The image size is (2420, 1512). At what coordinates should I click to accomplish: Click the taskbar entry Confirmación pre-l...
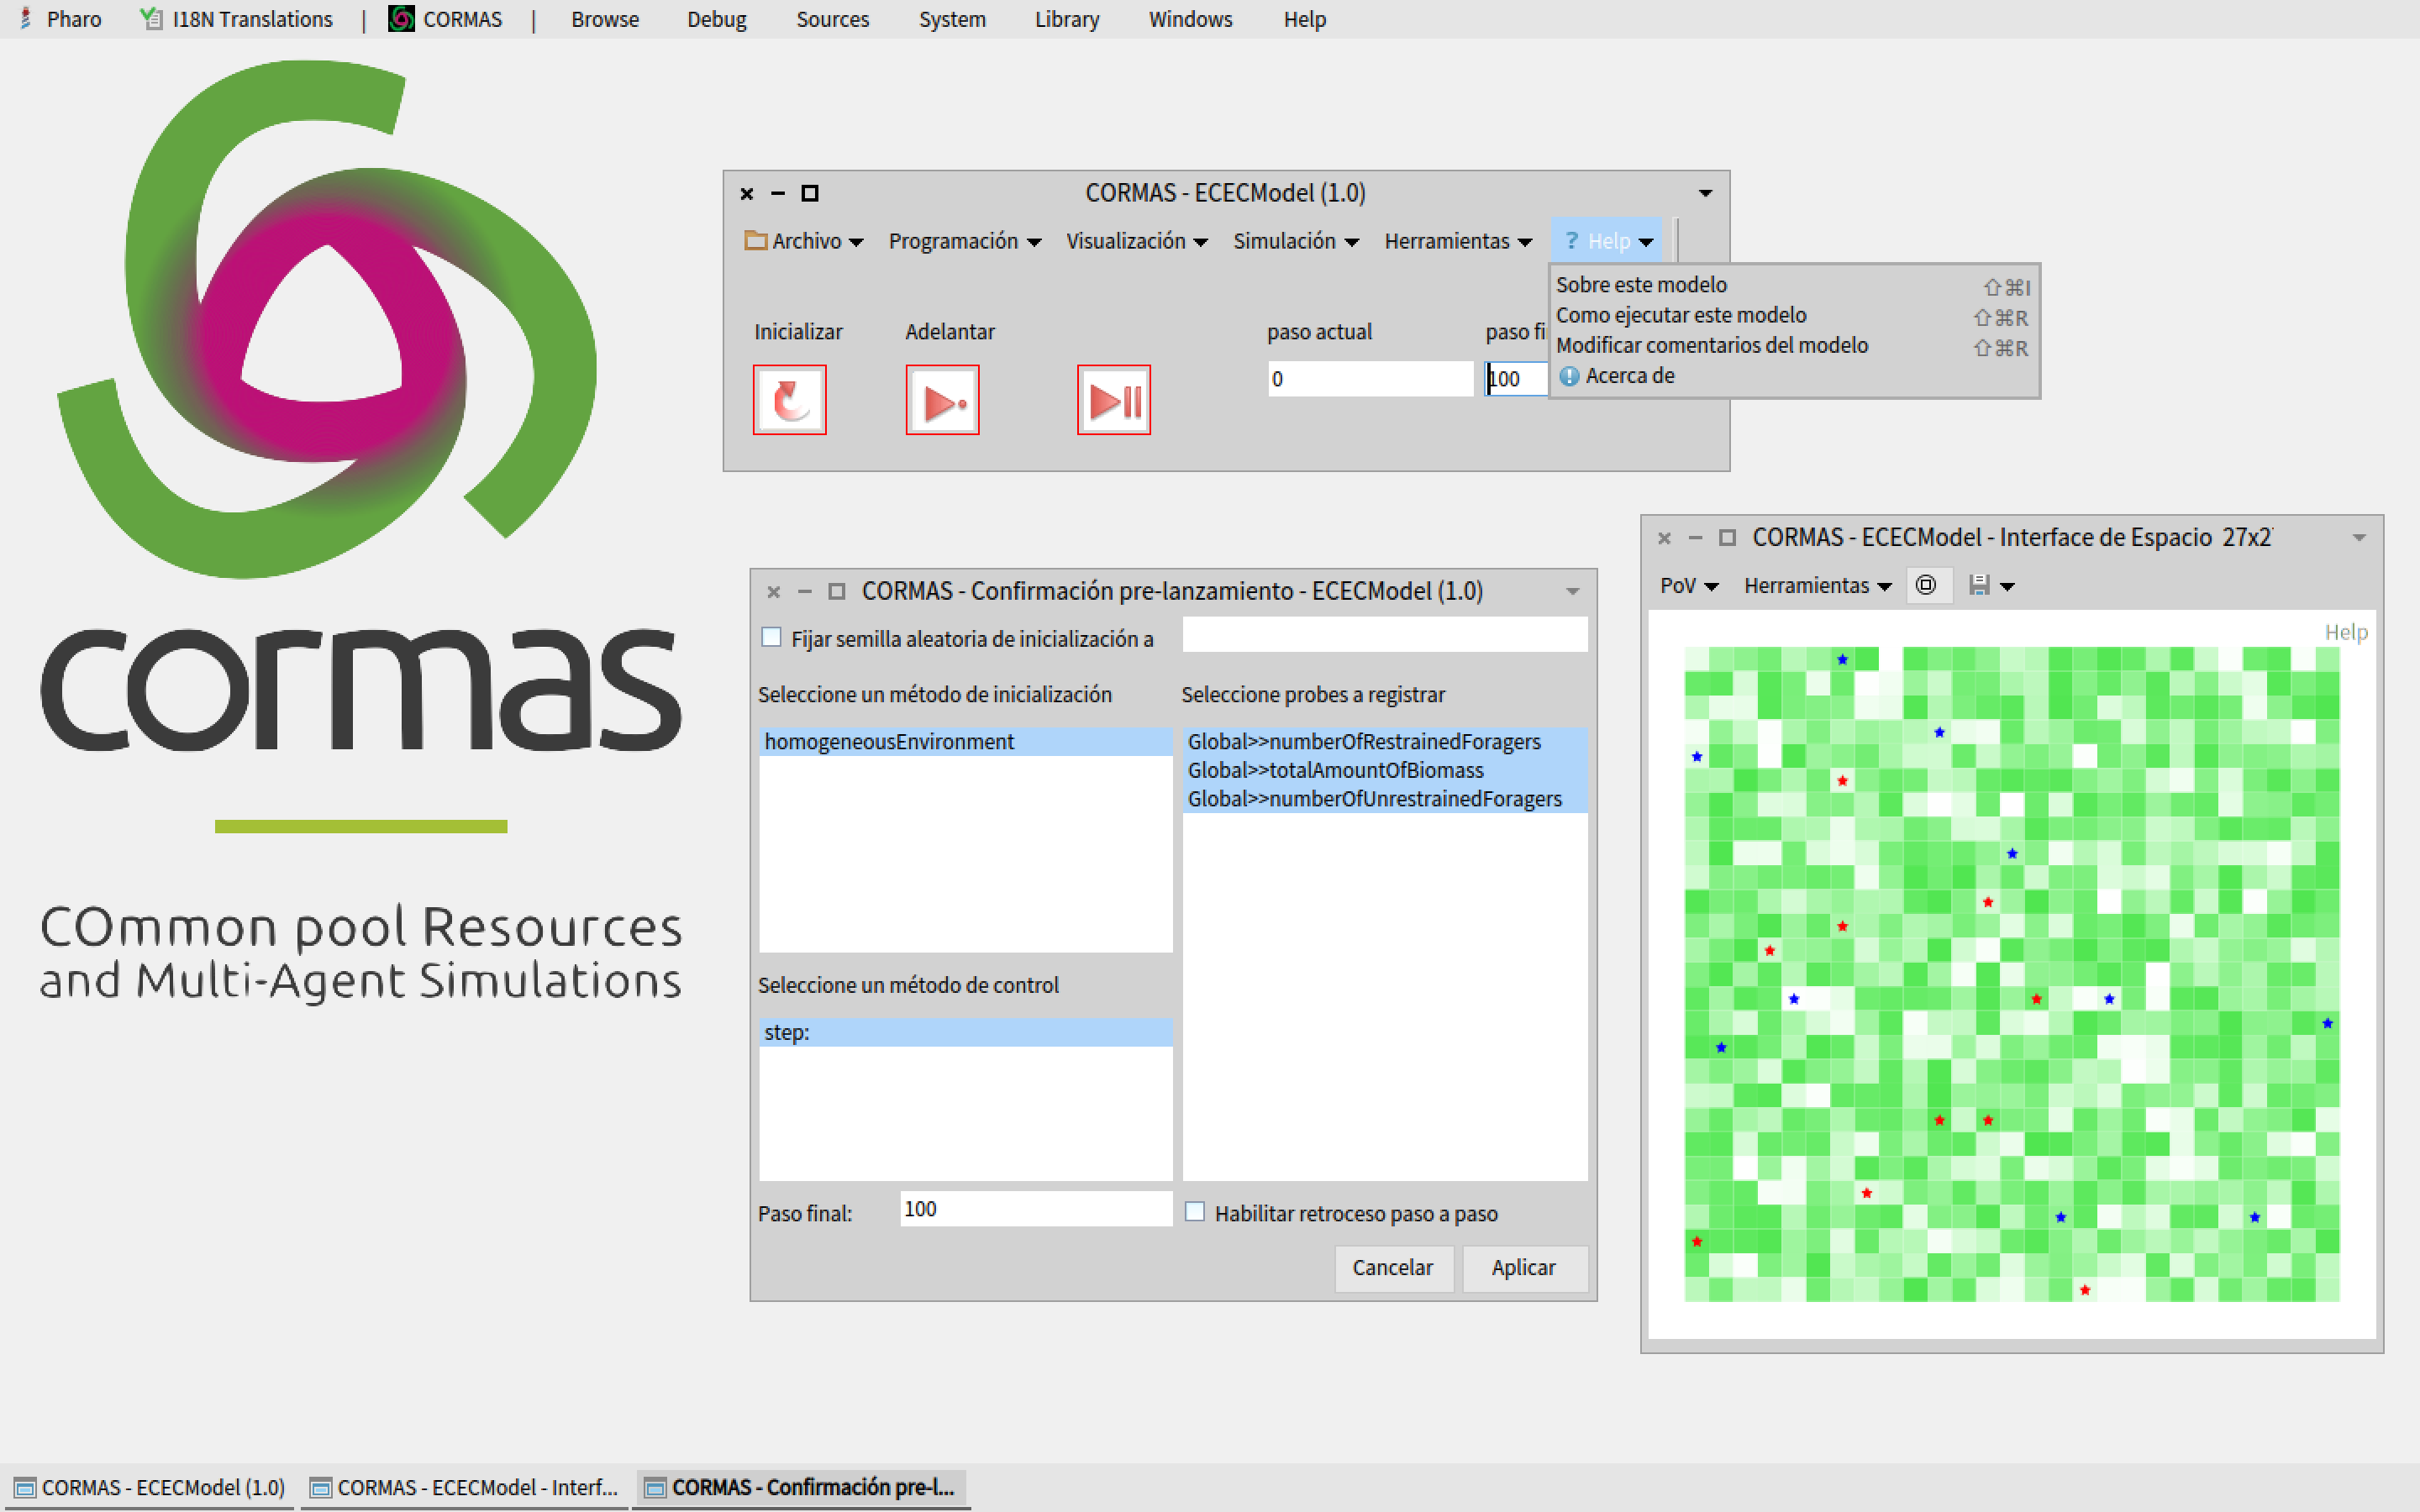(800, 1488)
